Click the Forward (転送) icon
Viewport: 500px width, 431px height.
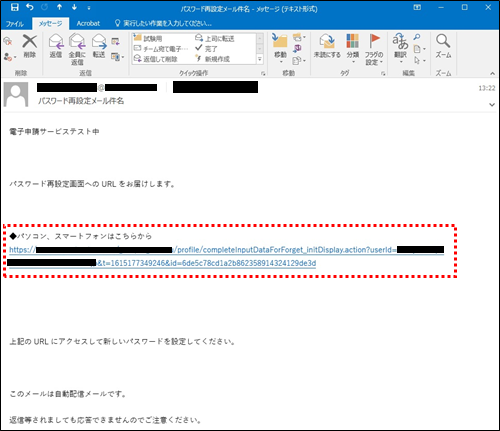tap(99, 42)
